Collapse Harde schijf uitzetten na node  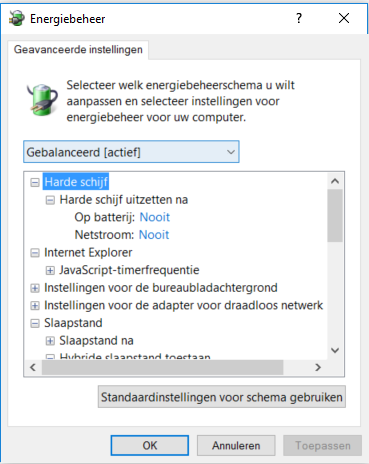click(x=50, y=200)
